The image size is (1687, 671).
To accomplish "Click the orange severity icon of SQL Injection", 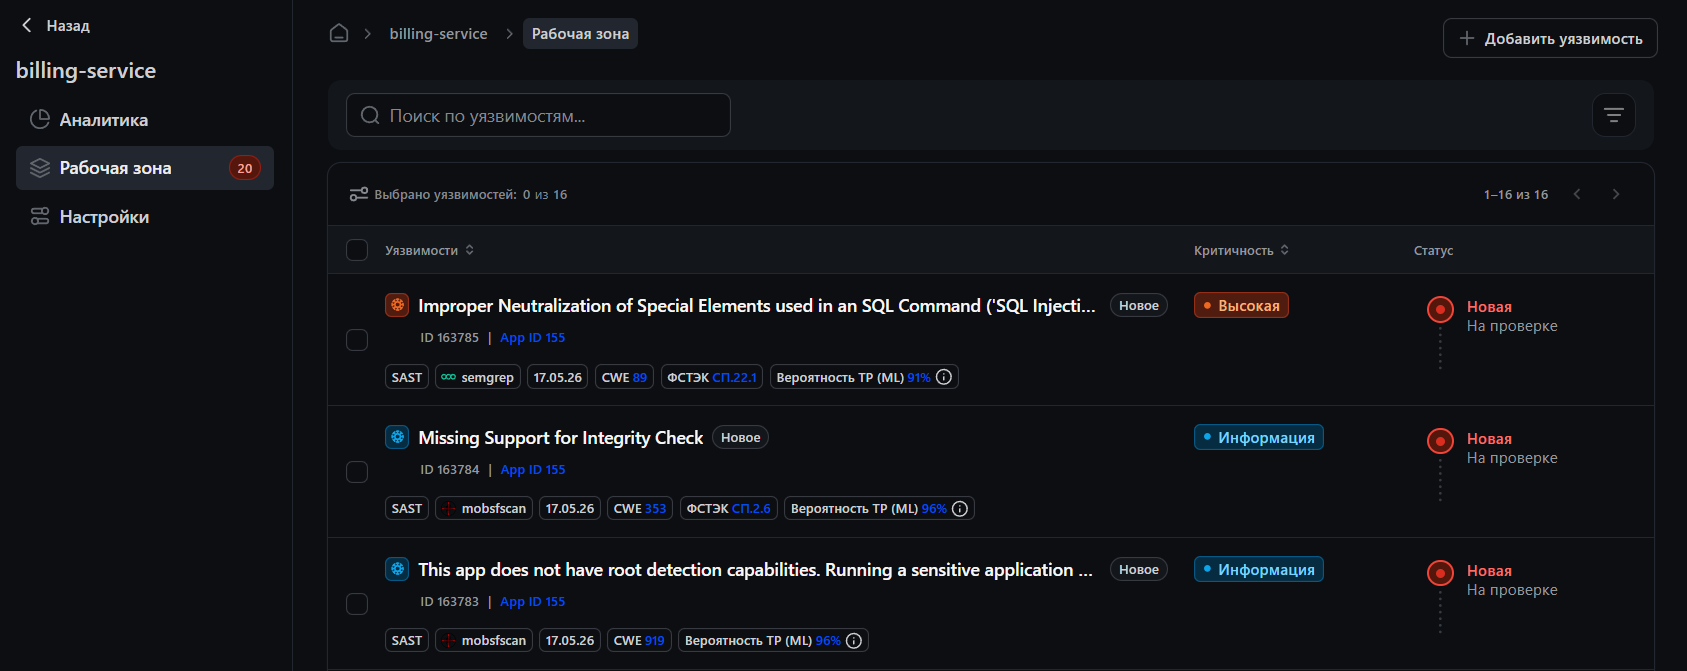I will pos(397,305).
